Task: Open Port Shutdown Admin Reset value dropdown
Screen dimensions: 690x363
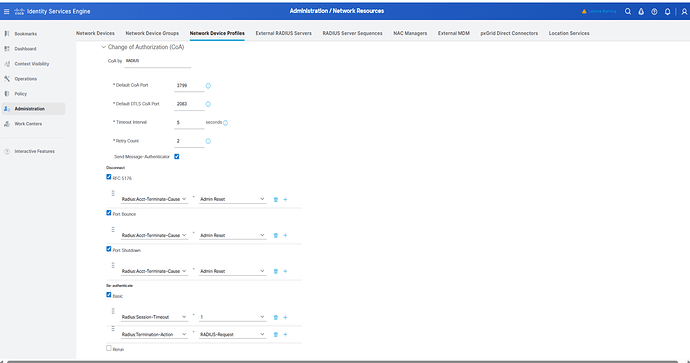Action: 232,271
